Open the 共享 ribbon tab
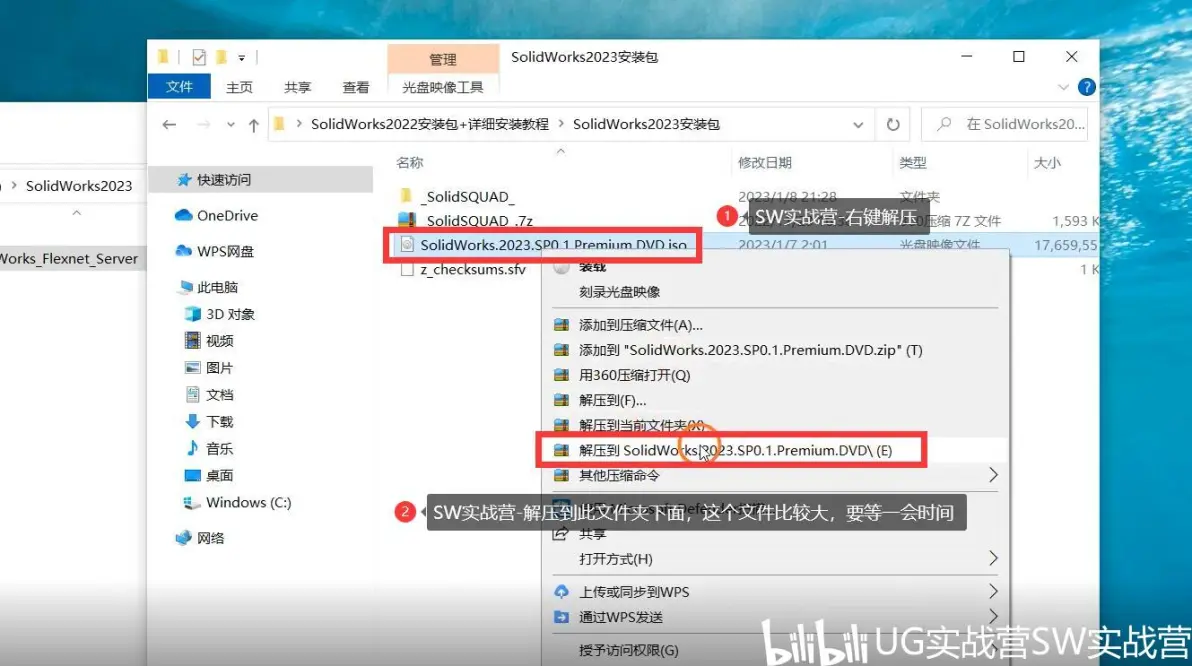The width and height of the screenshot is (1192, 666). point(297,87)
